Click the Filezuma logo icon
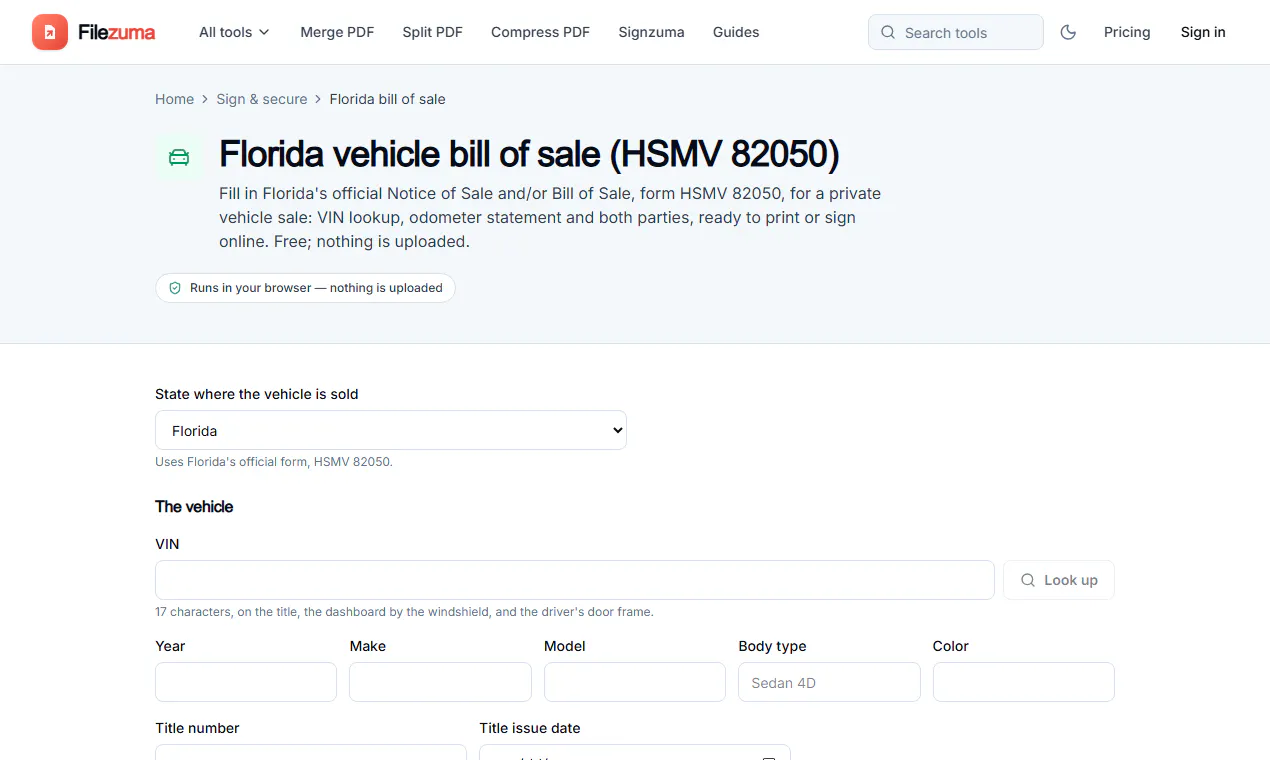1270x760 pixels. [x=50, y=32]
